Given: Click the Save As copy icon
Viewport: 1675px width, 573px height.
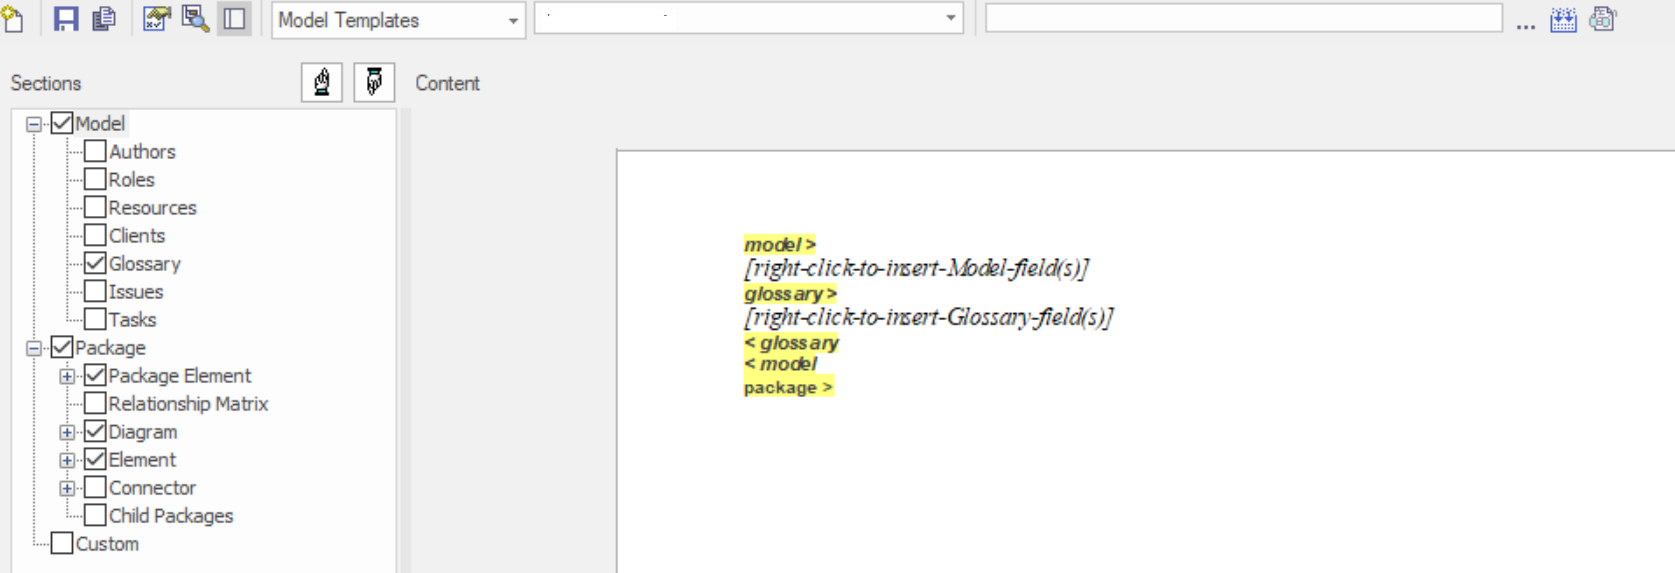Looking at the screenshot, I should tap(104, 19).
